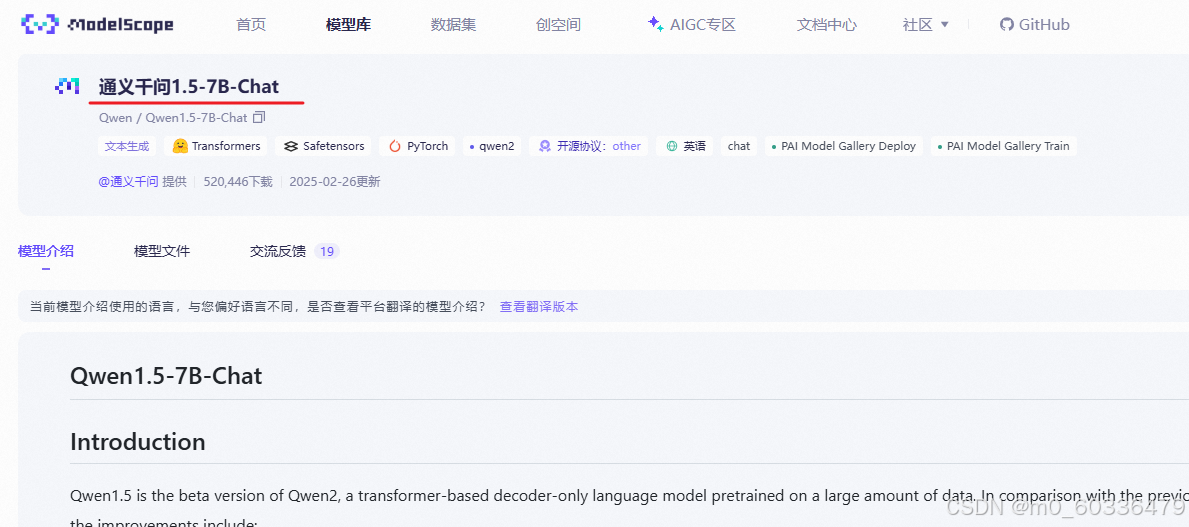Click the Qwen1.5-7B-Chat heading
This screenshot has height=527, width=1189.
pyautogui.click(x=166, y=375)
